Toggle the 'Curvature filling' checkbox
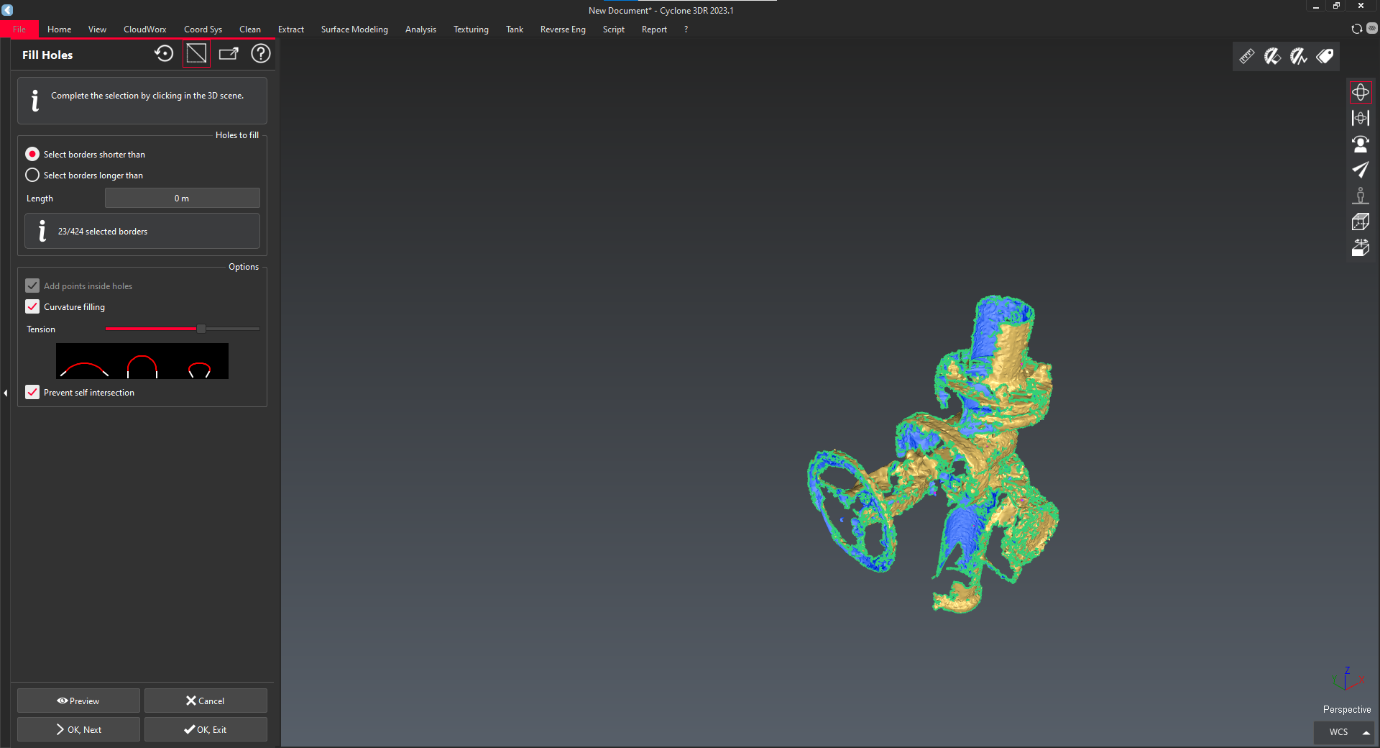The height and width of the screenshot is (748, 1380). [x=33, y=307]
